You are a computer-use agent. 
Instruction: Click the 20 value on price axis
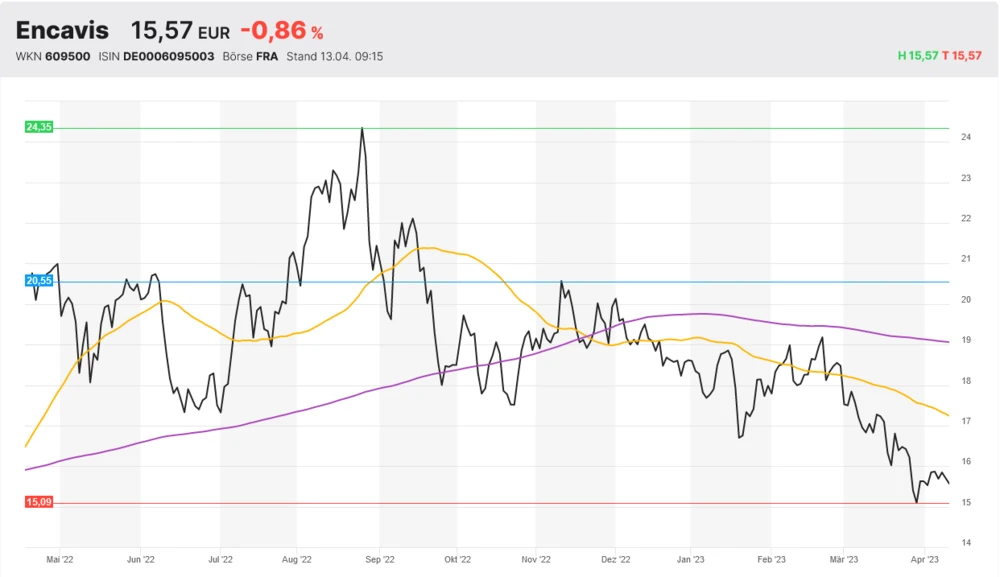click(966, 300)
